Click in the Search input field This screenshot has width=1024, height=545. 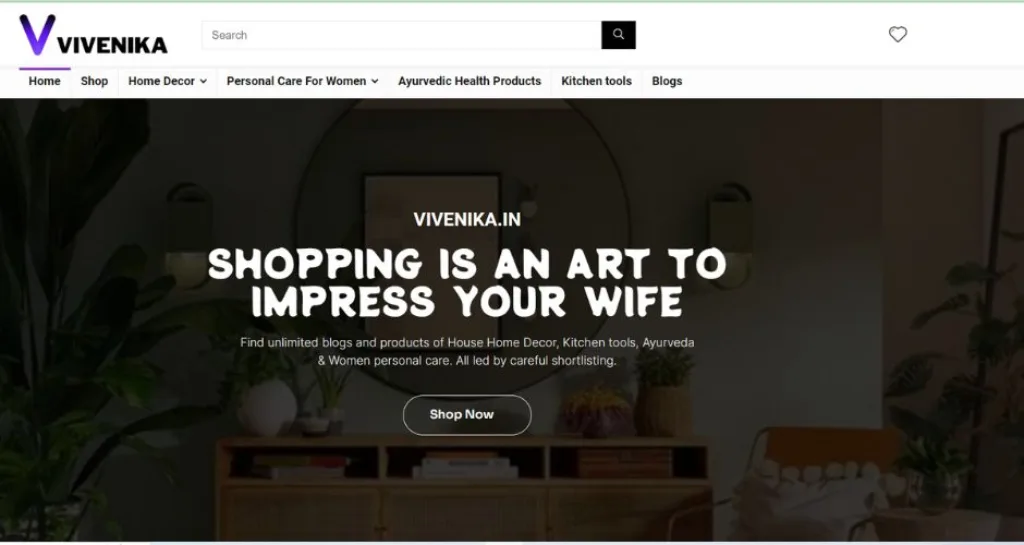pyautogui.click(x=401, y=35)
